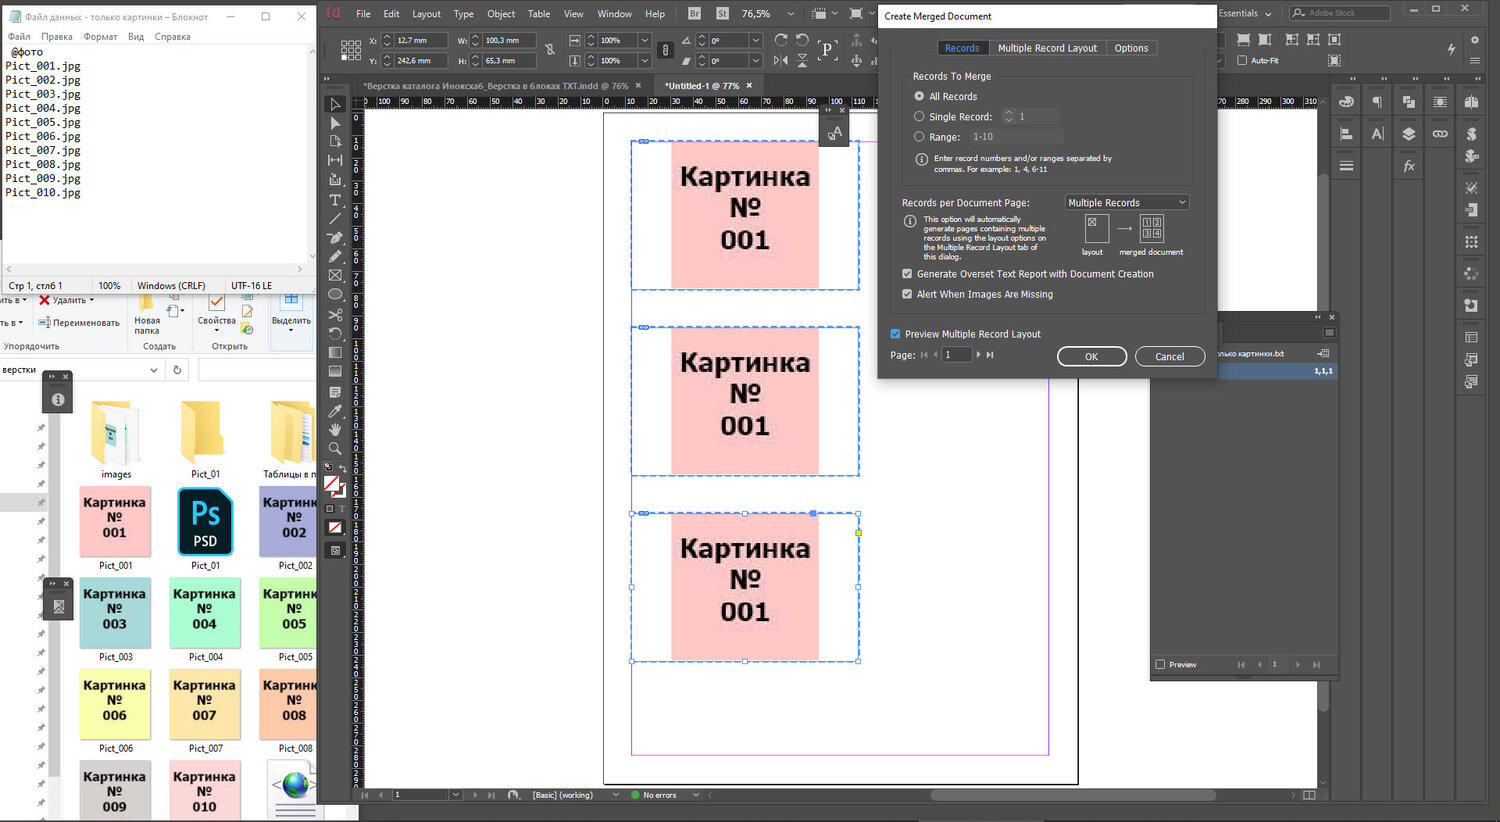Select the Eyedropper tool
The height and width of the screenshot is (822, 1500).
[x=335, y=411]
